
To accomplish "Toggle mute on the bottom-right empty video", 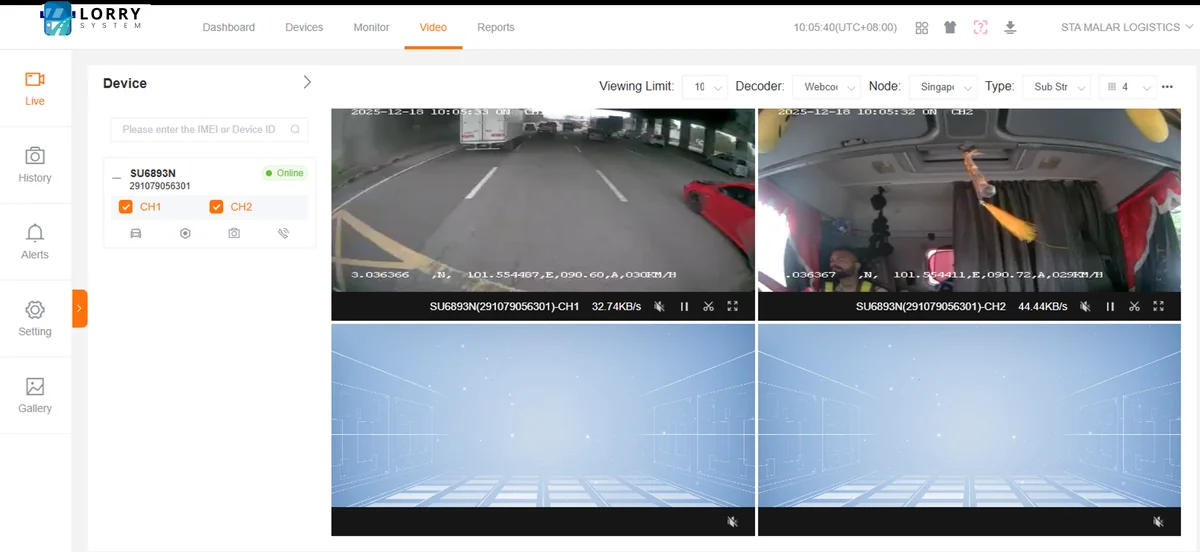I will (x=1159, y=522).
